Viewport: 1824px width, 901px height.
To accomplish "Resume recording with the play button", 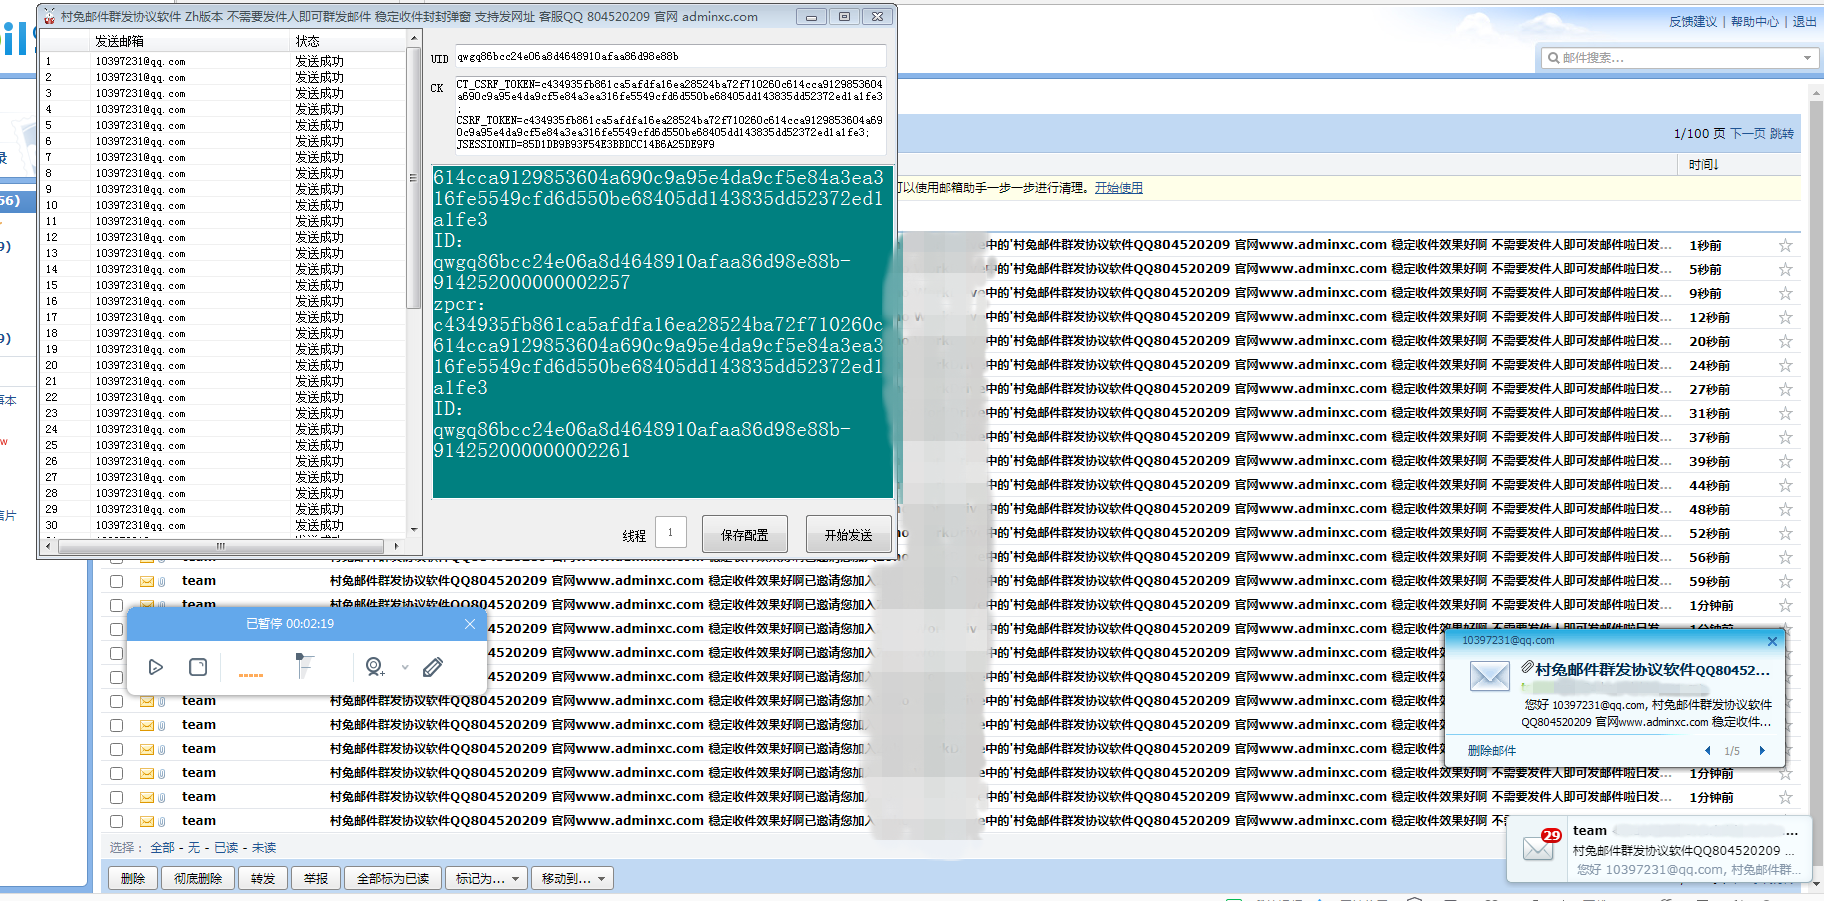I will click(156, 667).
